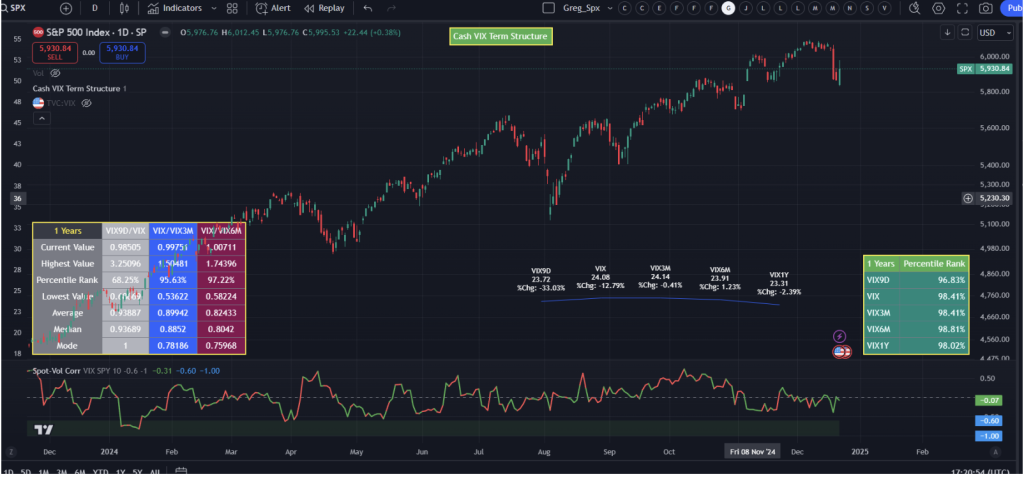
Task: Take a chart snapshot with camera icon
Action: 986,8
